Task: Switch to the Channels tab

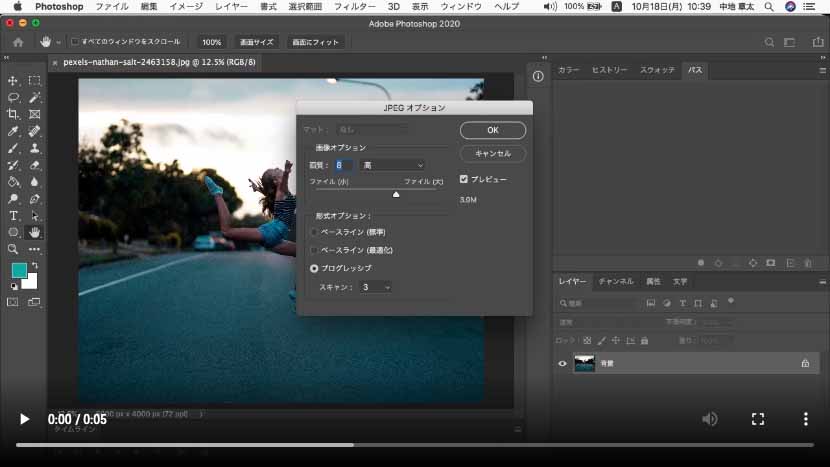Action: (616, 282)
